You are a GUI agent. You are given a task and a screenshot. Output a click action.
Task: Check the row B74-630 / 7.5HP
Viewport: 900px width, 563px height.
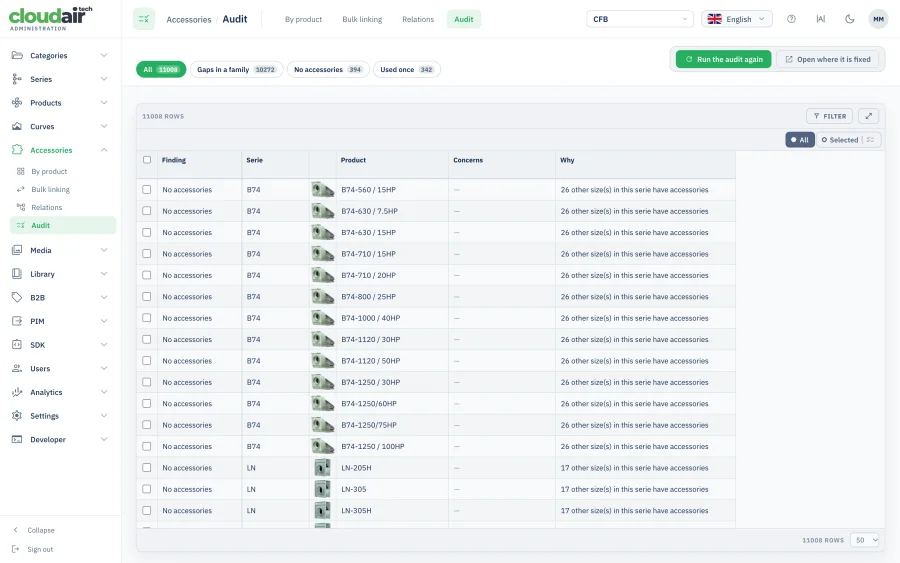(x=147, y=211)
